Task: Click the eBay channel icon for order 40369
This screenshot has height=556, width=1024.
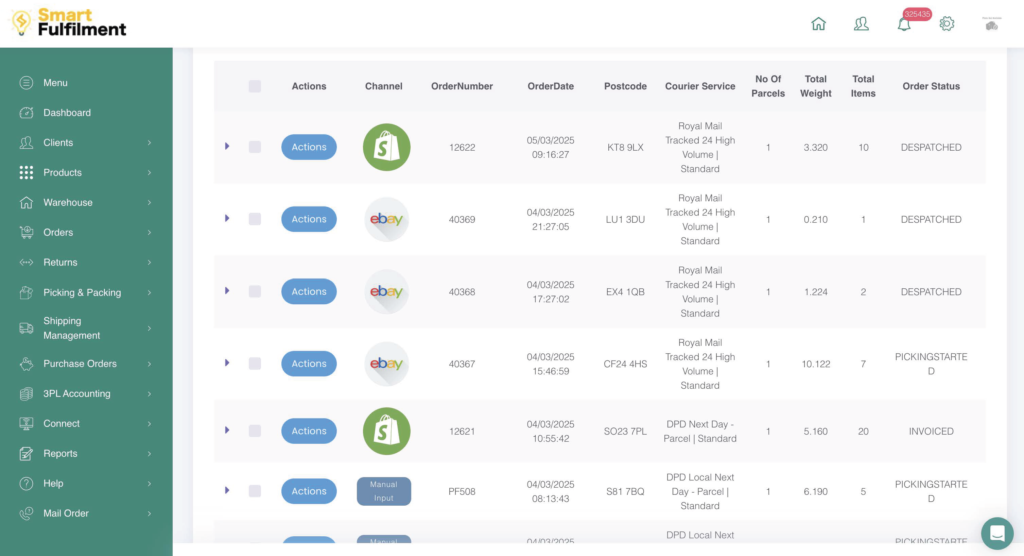Action: pyautogui.click(x=386, y=219)
